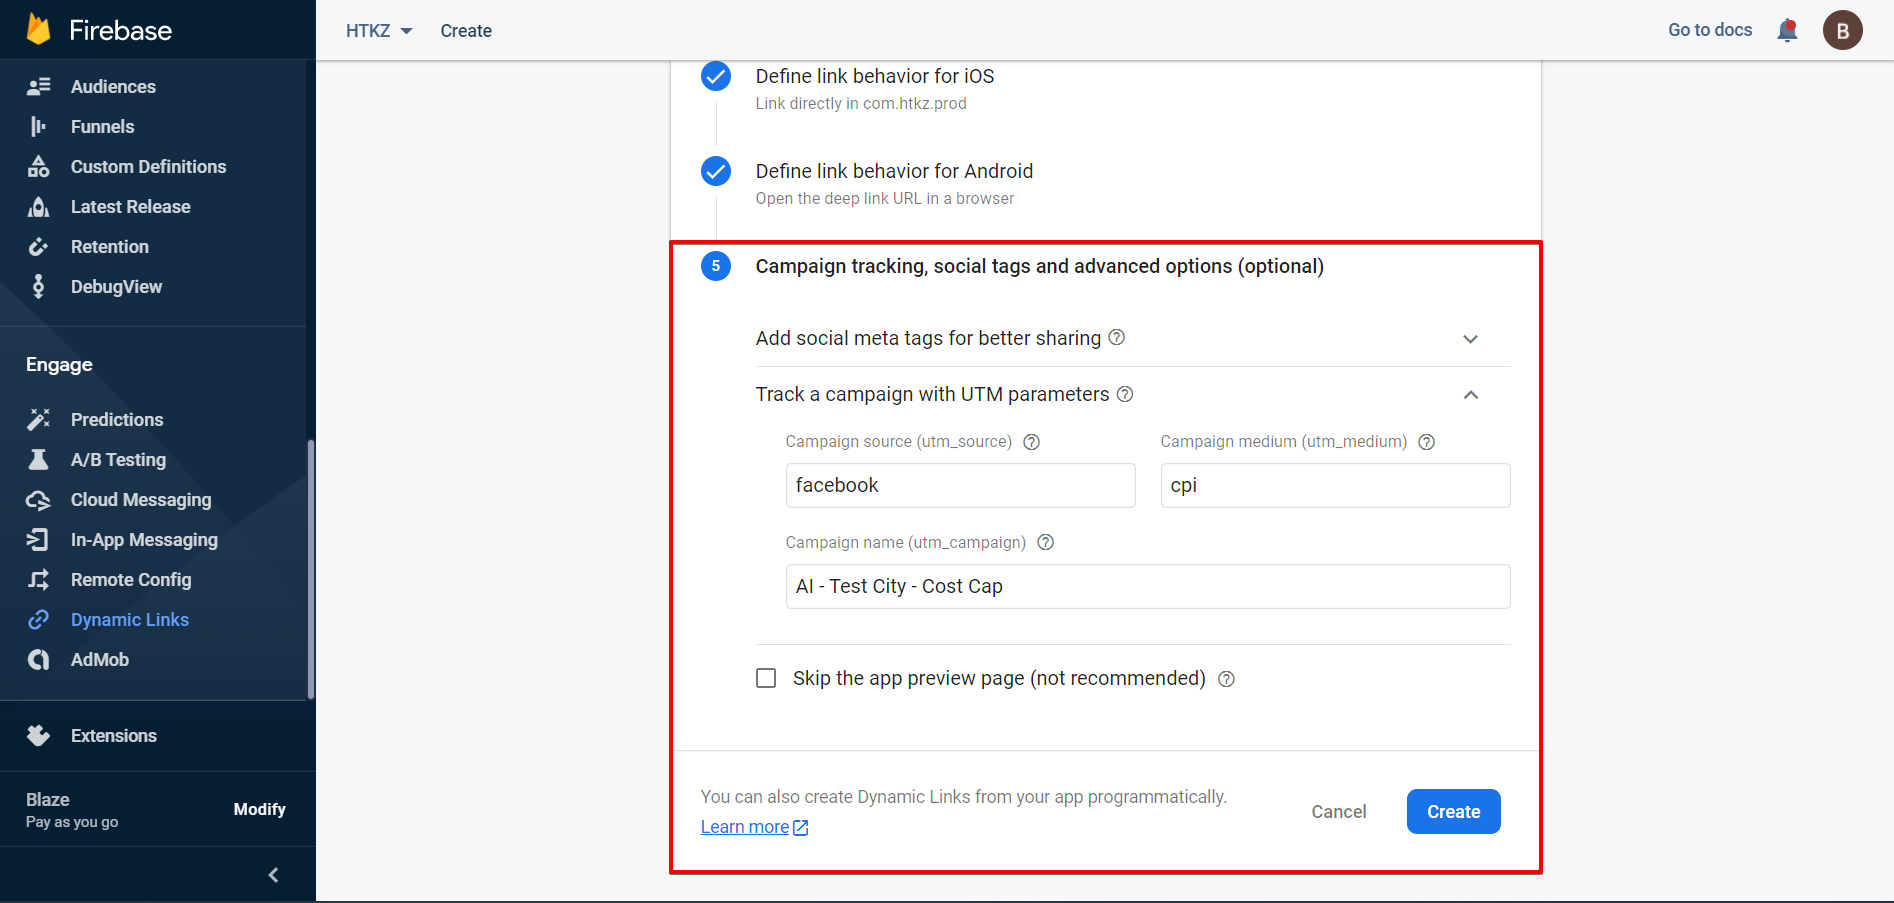Click the notifications bell icon
This screenshot has width=1894, height=903.
click(x=1787, y=31)
